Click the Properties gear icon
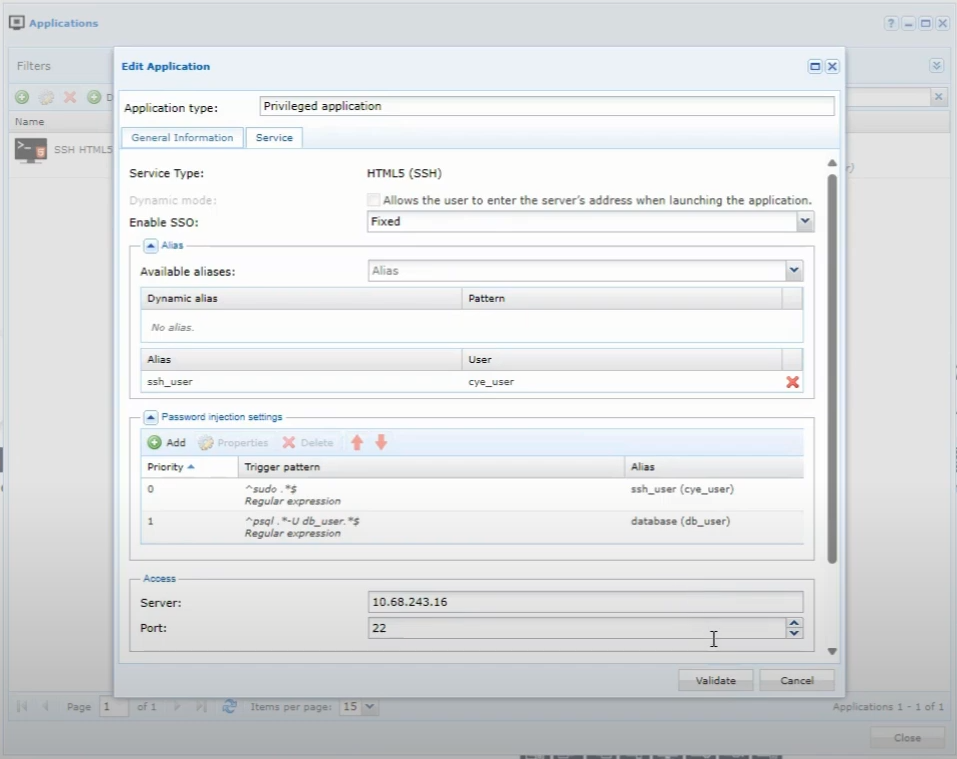Image resolution: width=957 pixels, height=759 pixels. click(207, 442)
